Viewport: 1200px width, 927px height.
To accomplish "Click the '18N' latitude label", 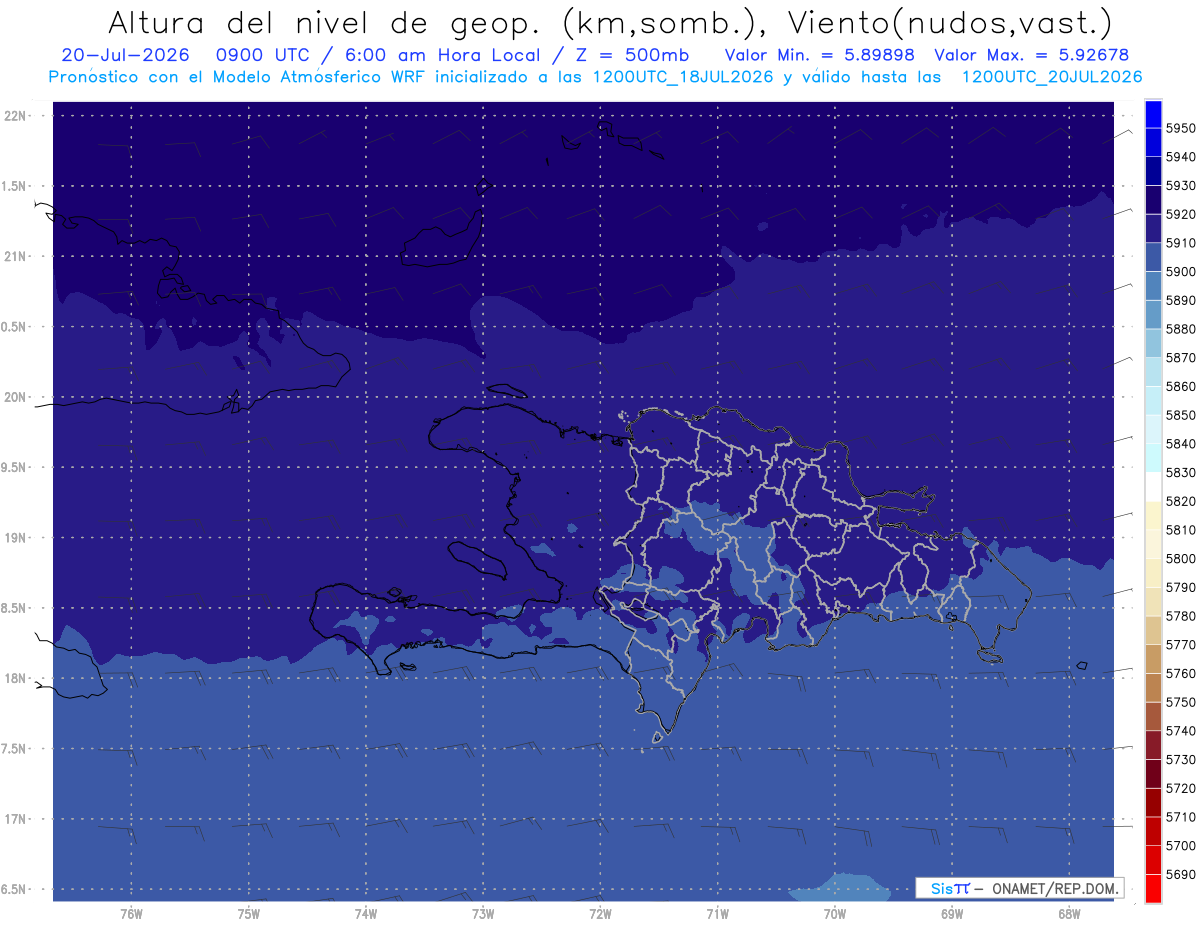I will click(x=16, y=679).
